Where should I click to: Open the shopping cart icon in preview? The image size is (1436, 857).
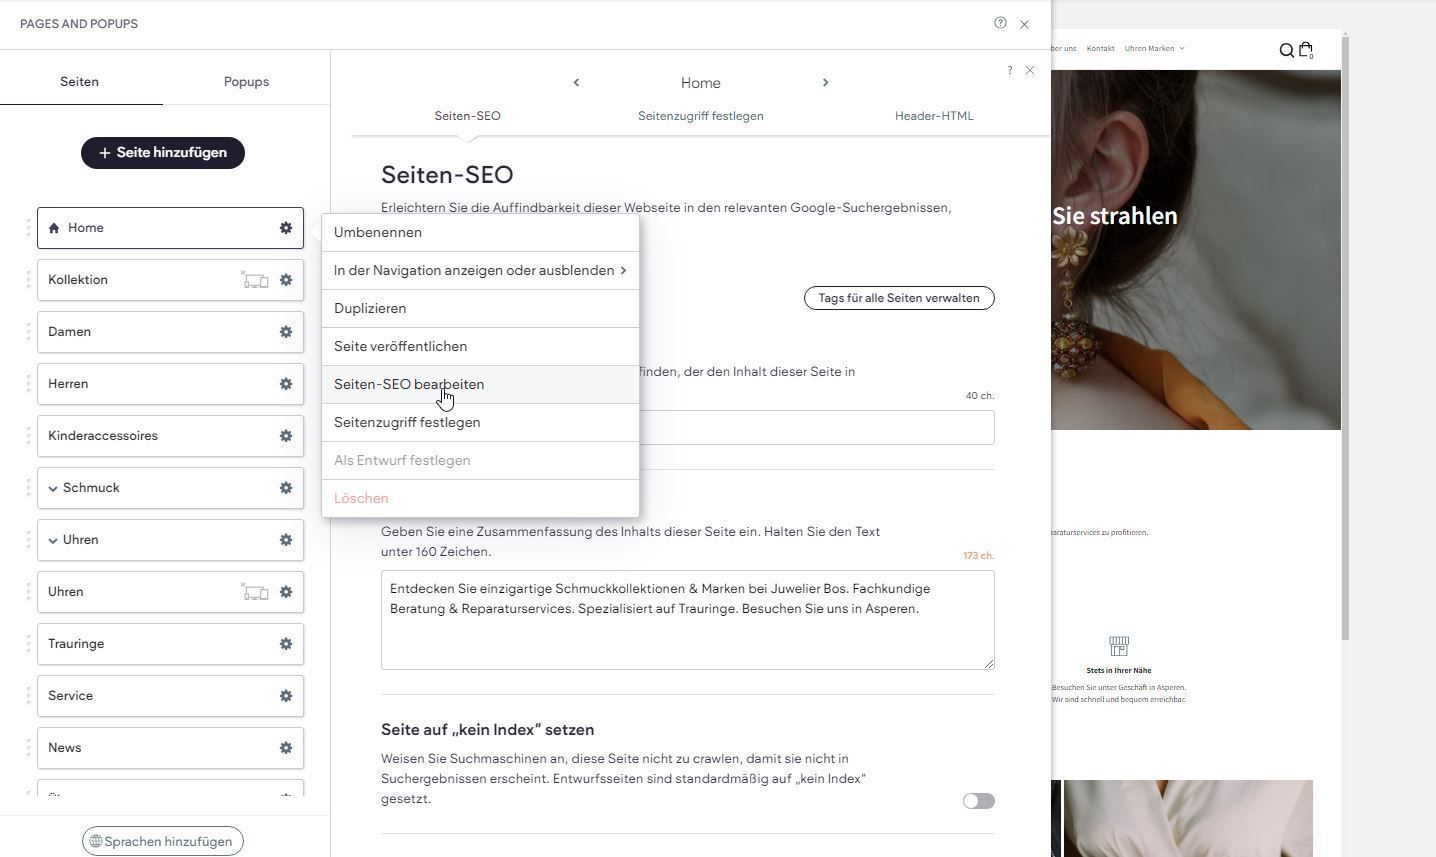[1306, 50]
